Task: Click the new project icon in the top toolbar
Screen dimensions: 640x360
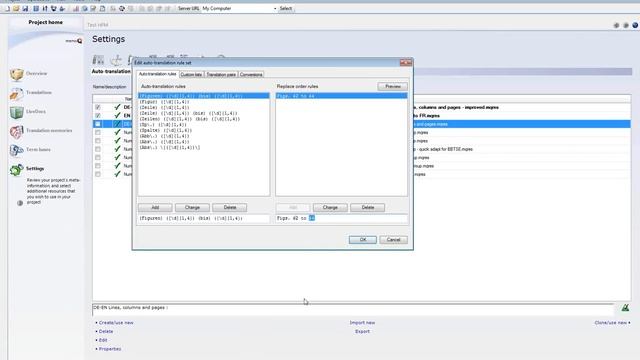Action: (x=7, y=9)
